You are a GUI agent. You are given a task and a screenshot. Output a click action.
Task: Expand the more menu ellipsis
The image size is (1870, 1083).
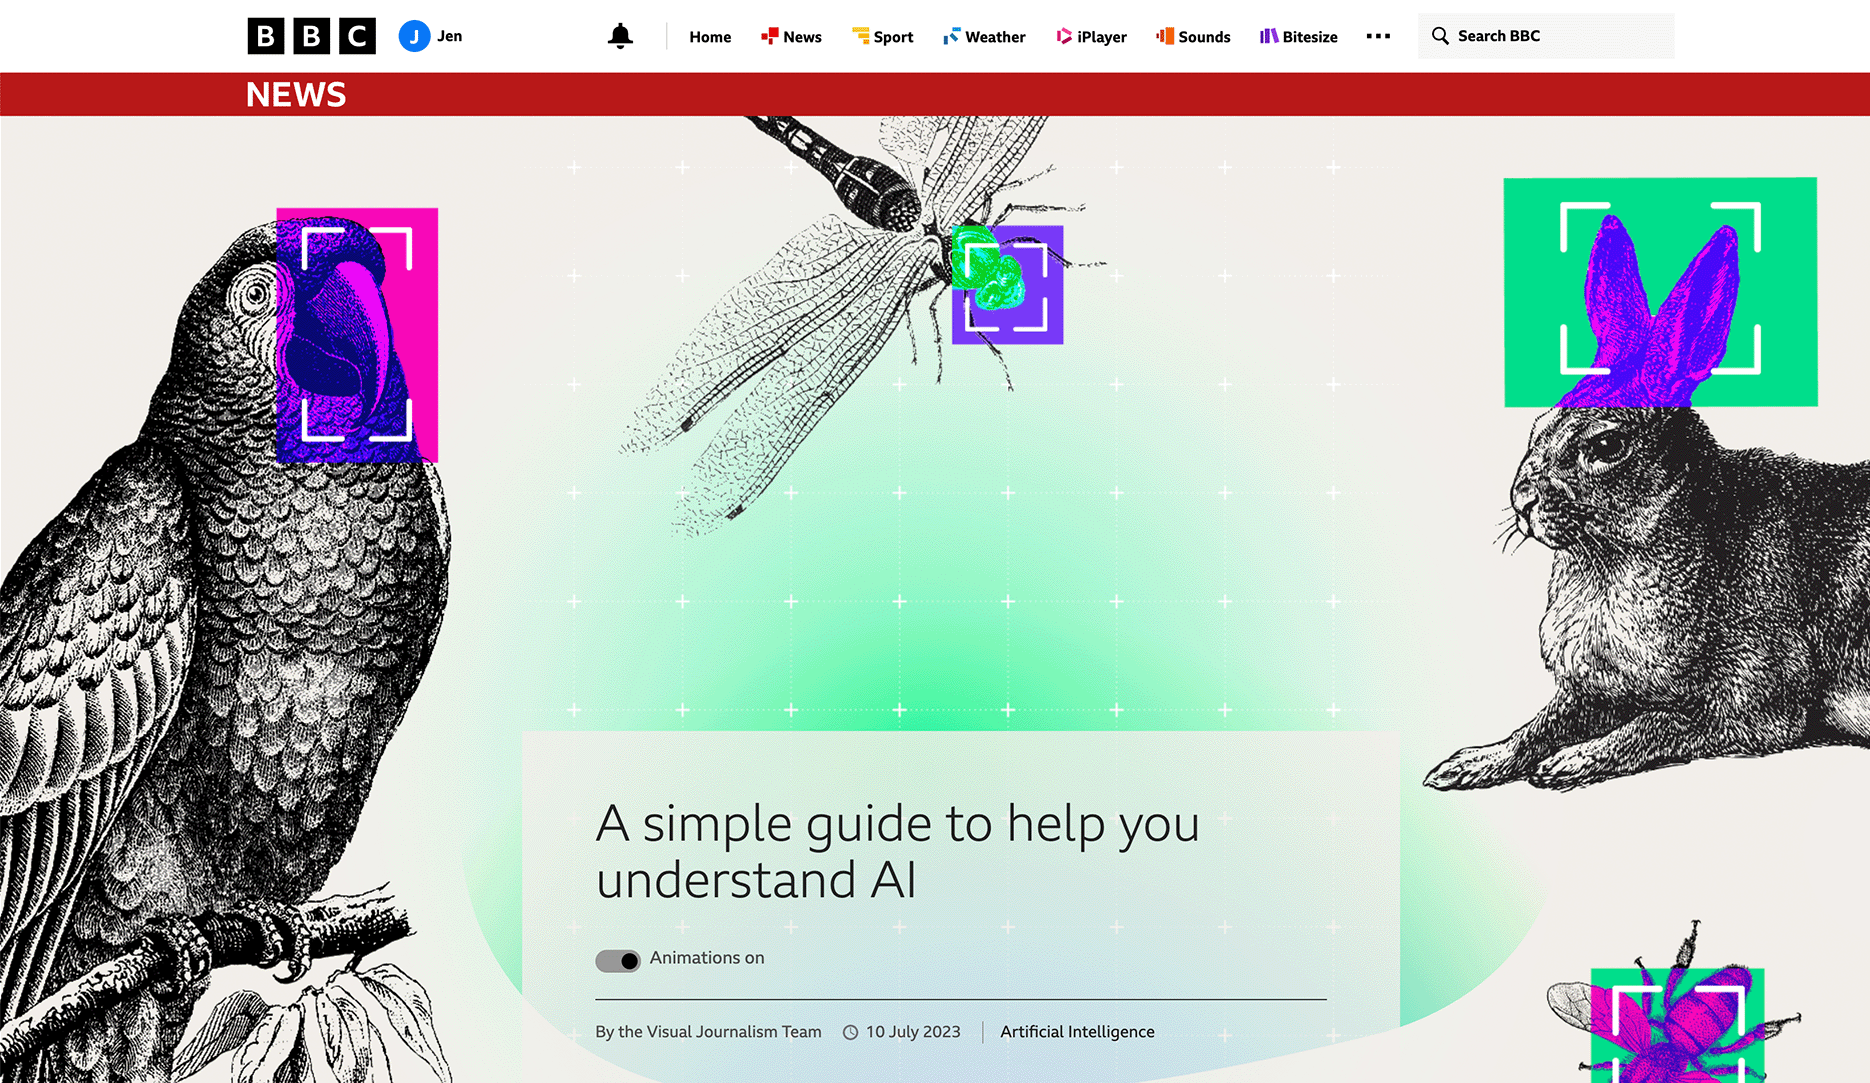(x=1378, y=36)
